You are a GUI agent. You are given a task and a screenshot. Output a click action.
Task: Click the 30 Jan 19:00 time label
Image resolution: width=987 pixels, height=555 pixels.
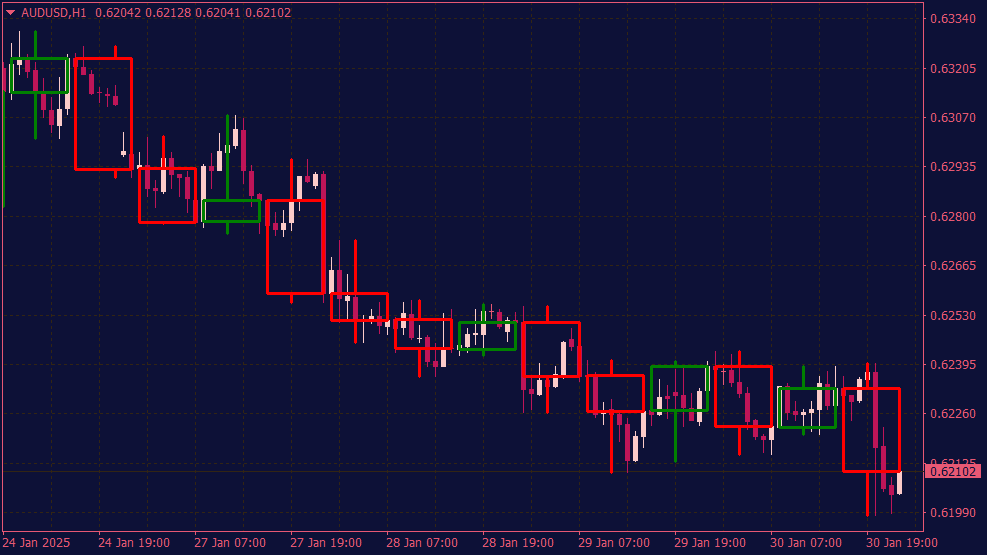tap(902, 542)
